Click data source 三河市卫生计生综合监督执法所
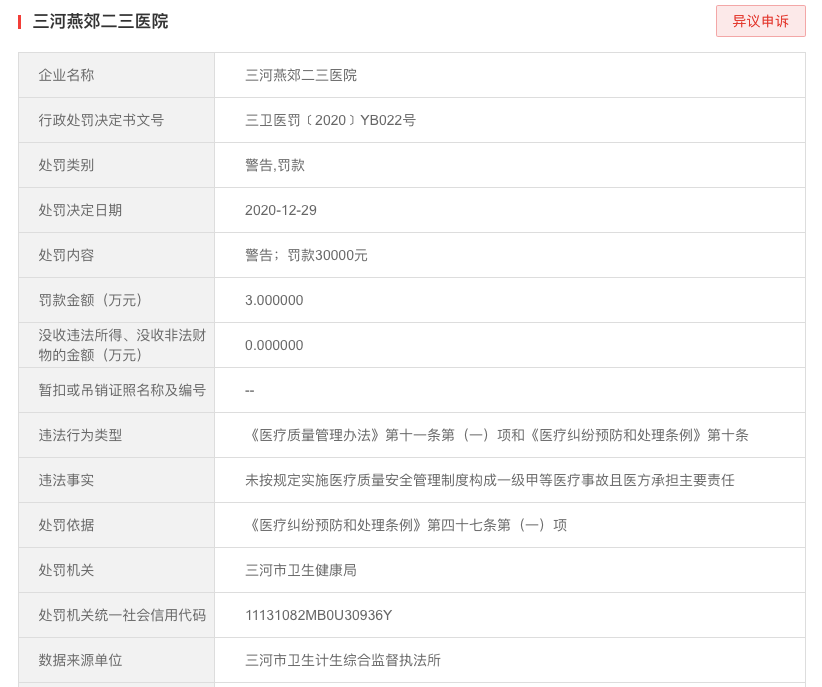Screen dimensions: 822x687 (x=343, y=660)
